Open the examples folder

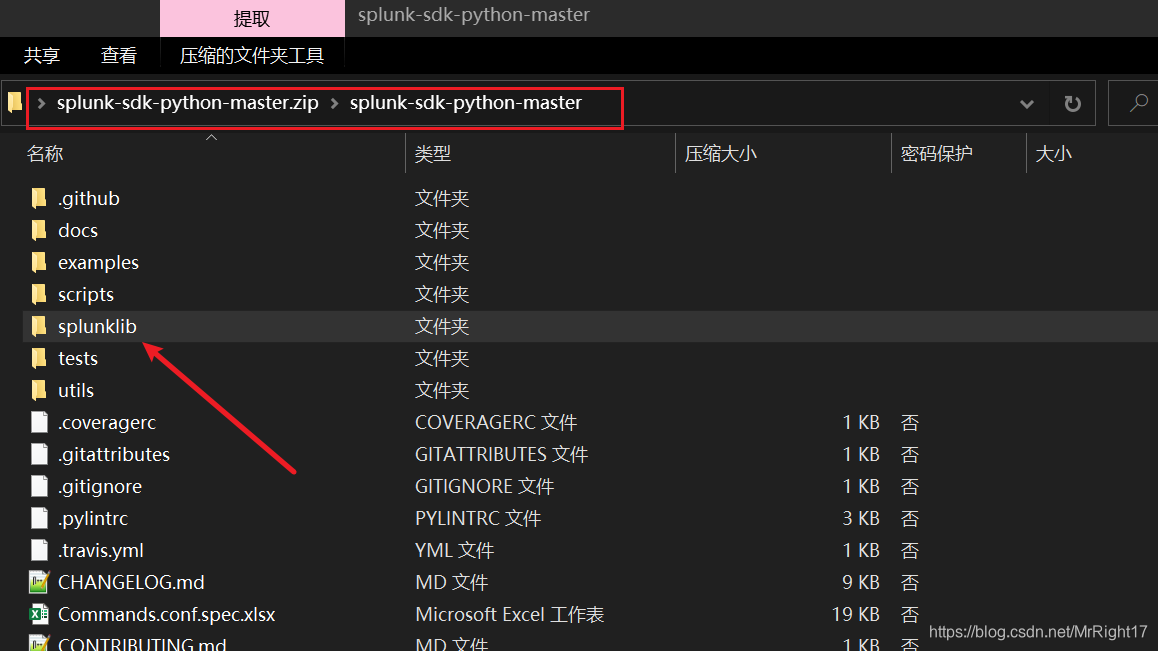(x=97, y=262)
